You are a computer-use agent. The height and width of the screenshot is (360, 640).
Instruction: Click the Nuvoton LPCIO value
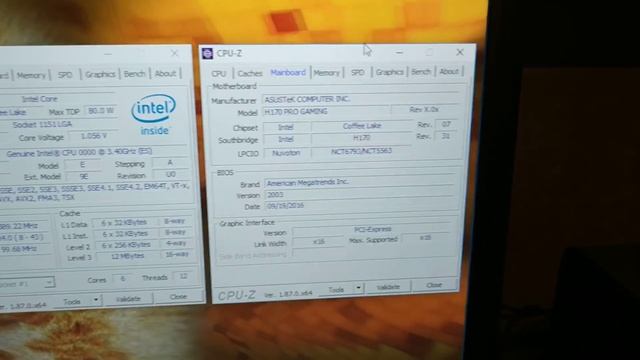(286, 153)
